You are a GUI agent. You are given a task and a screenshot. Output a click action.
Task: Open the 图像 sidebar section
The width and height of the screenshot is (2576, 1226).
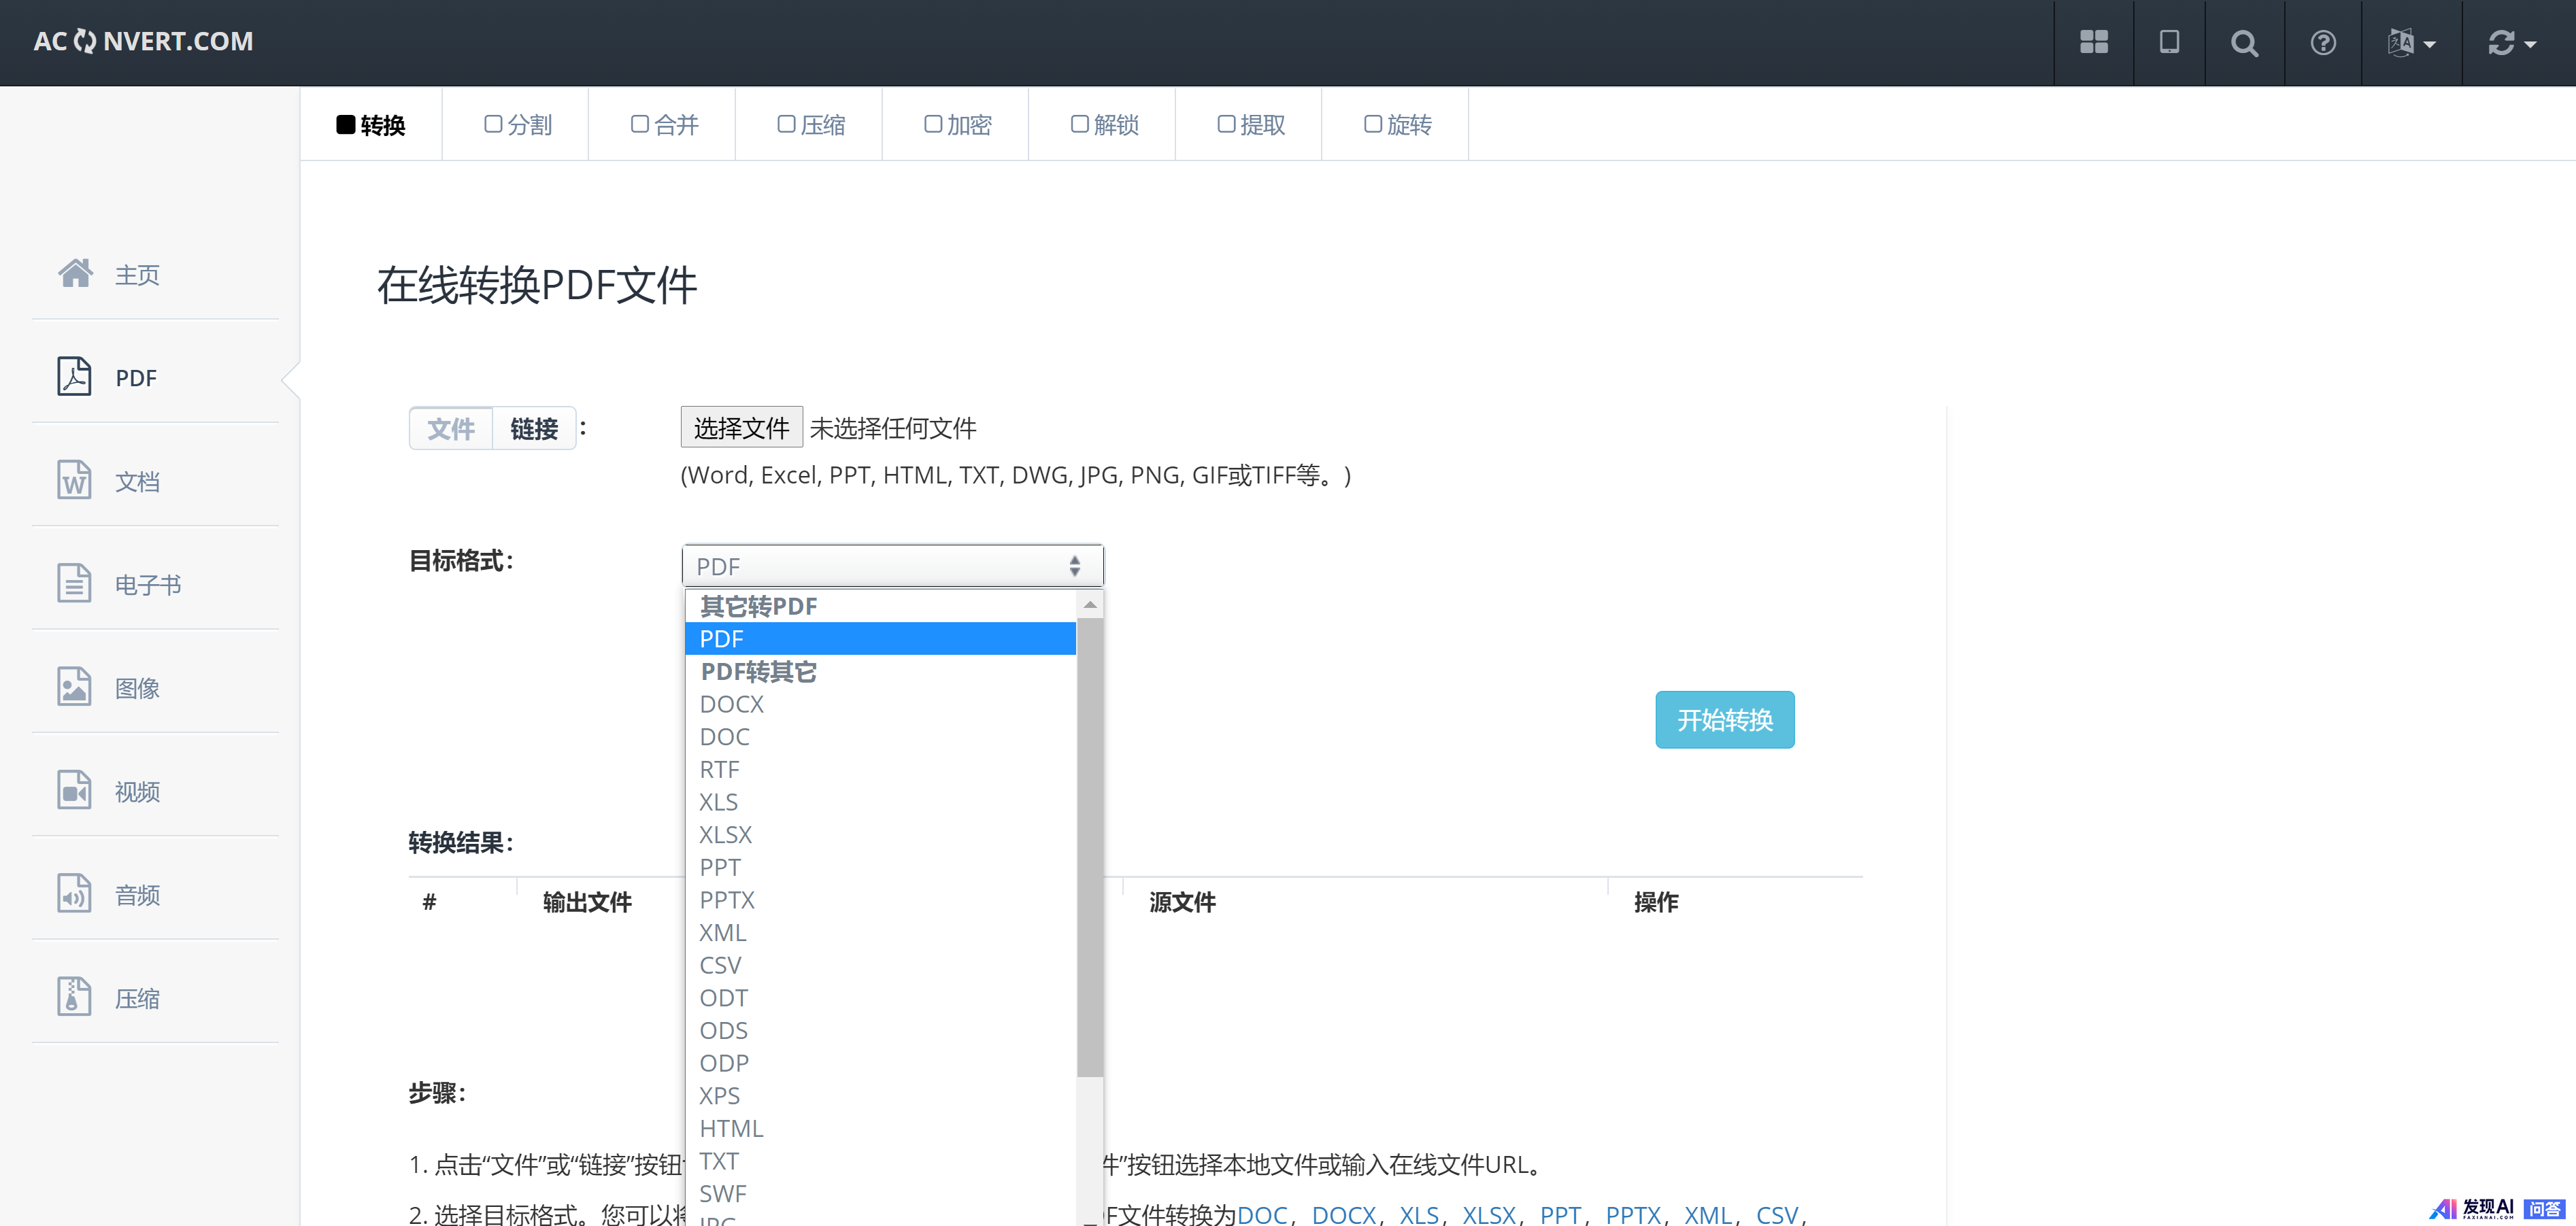[137, 688]
